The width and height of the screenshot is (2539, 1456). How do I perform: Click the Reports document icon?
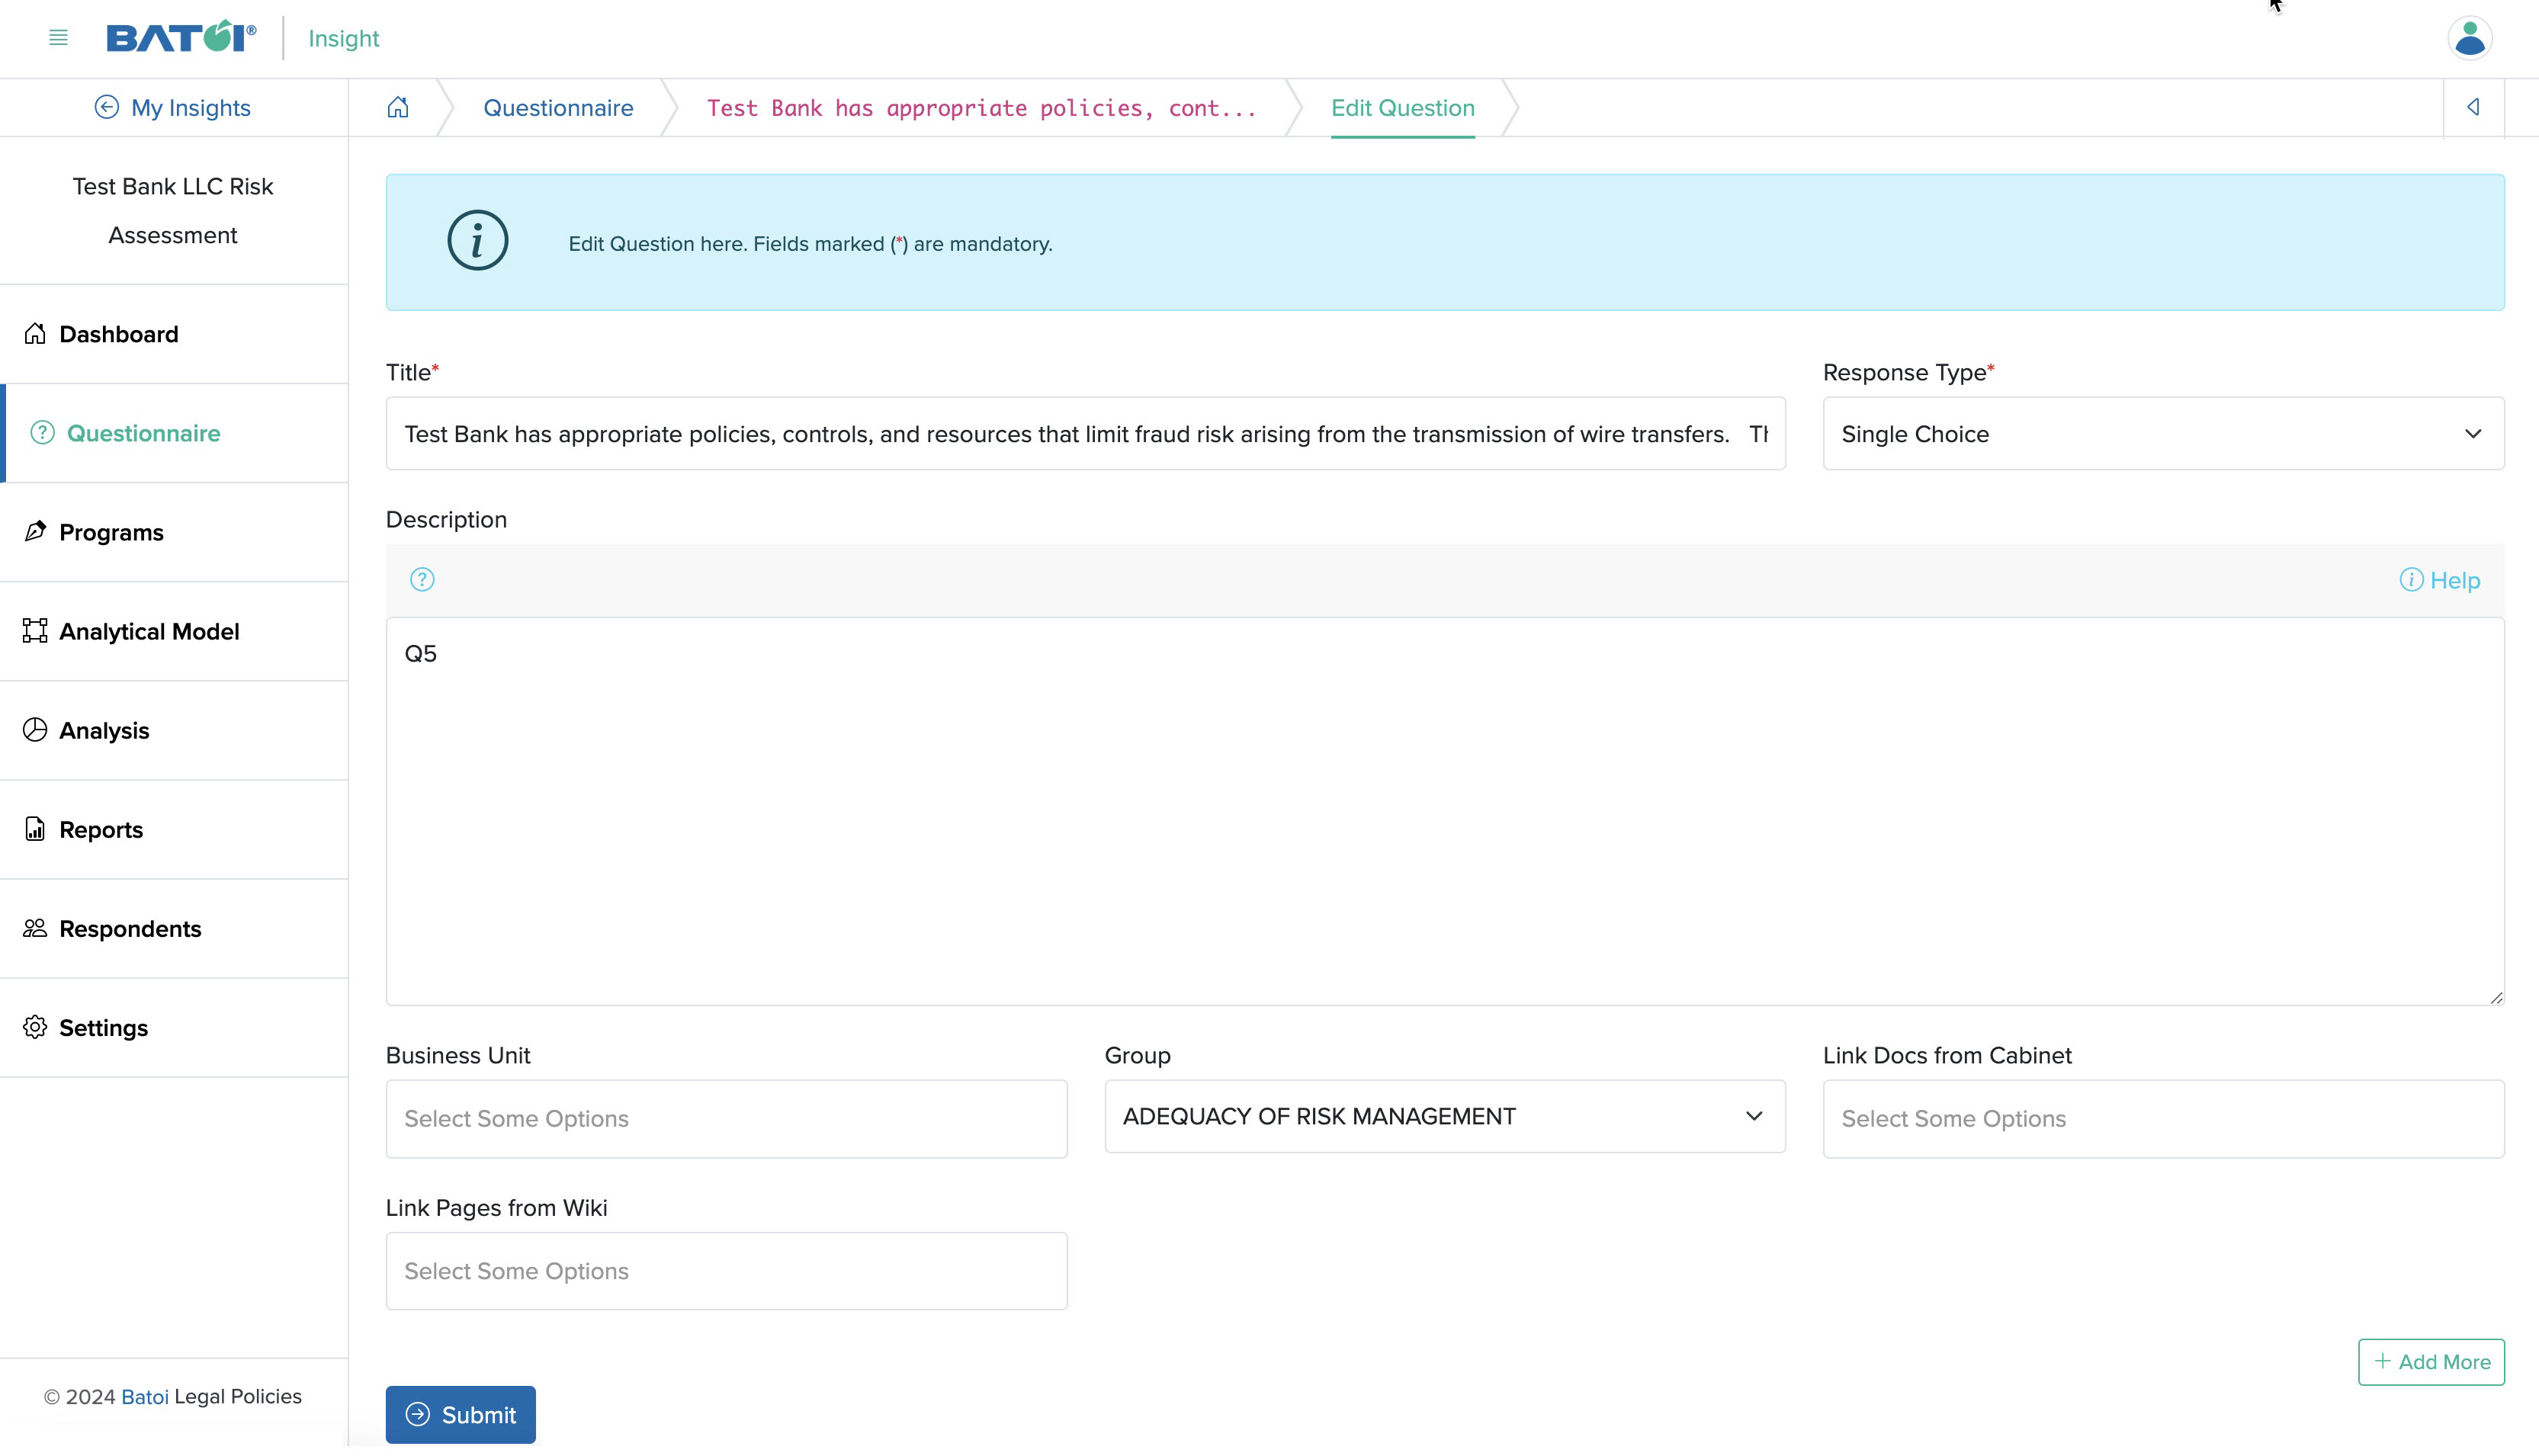pos(35,828)
